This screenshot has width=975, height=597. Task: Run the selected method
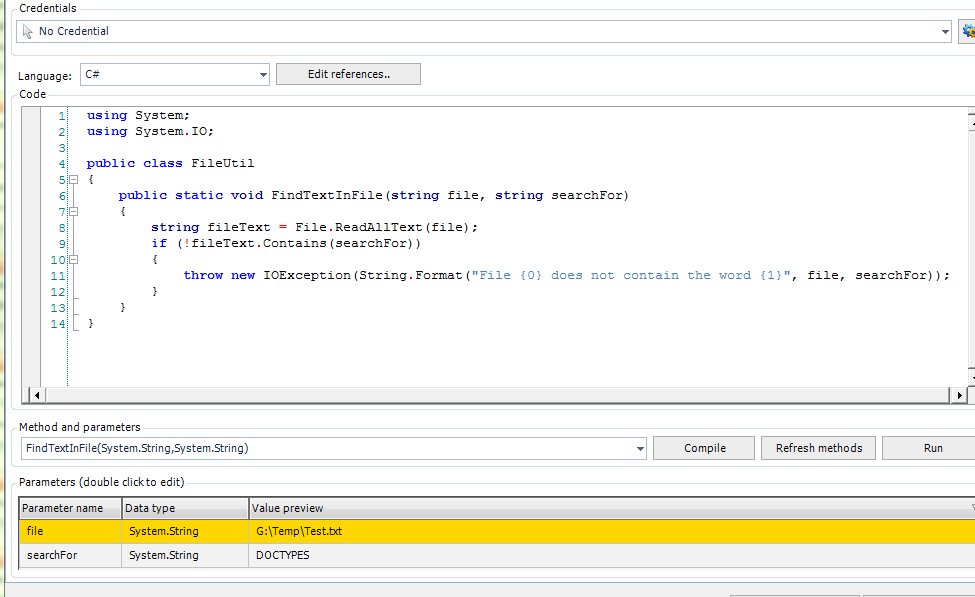tap(931, 448)
